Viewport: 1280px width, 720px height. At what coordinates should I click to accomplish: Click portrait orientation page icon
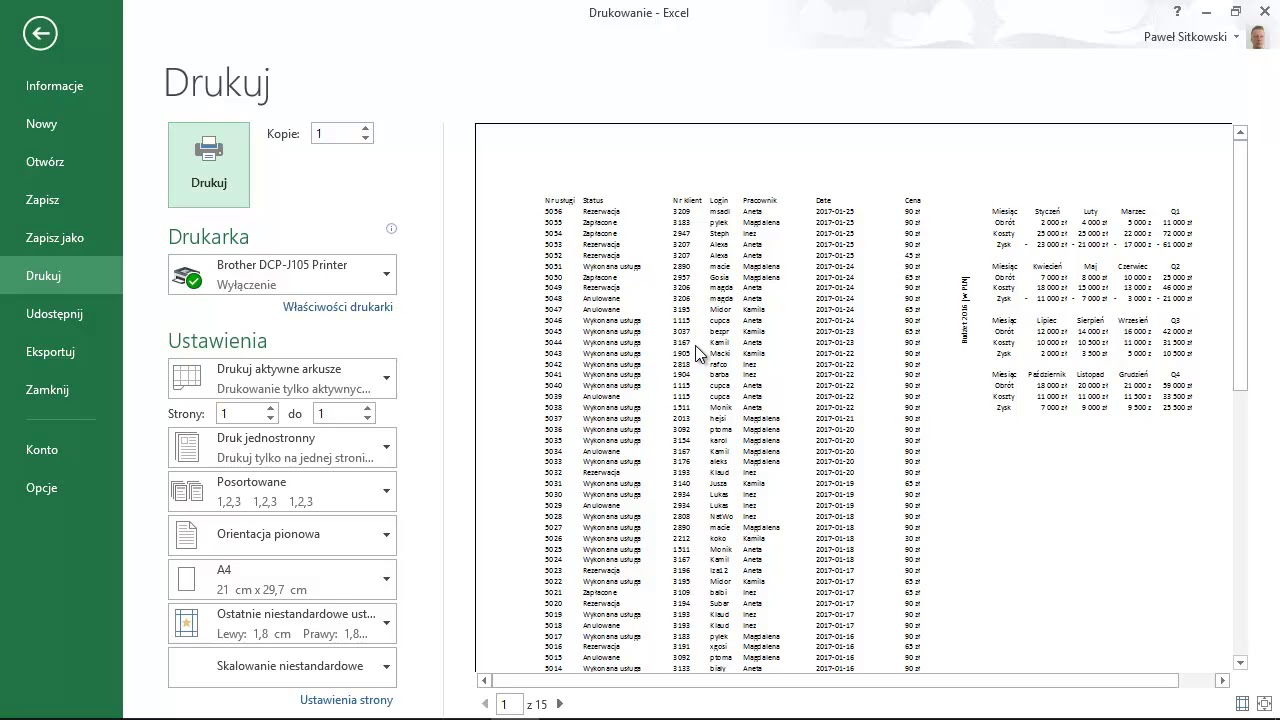(187, 535)
